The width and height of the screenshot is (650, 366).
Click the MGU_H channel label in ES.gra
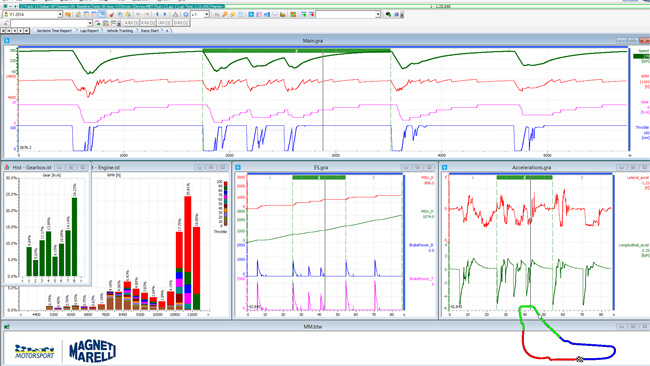point(427,212)
